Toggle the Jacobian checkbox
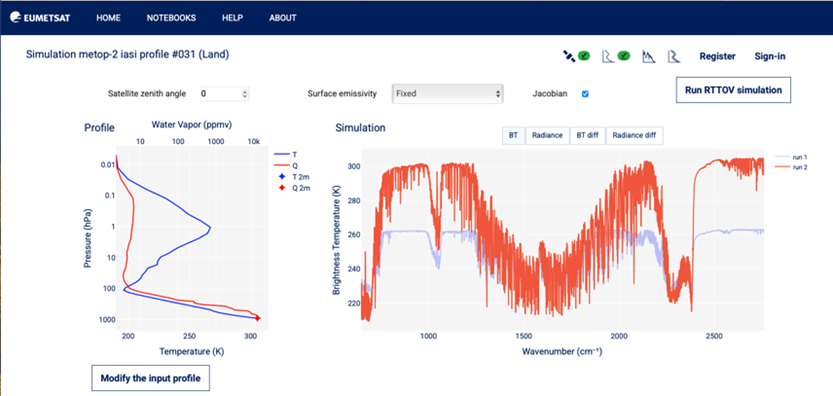 pyautogui.click(x=585, y=94)
